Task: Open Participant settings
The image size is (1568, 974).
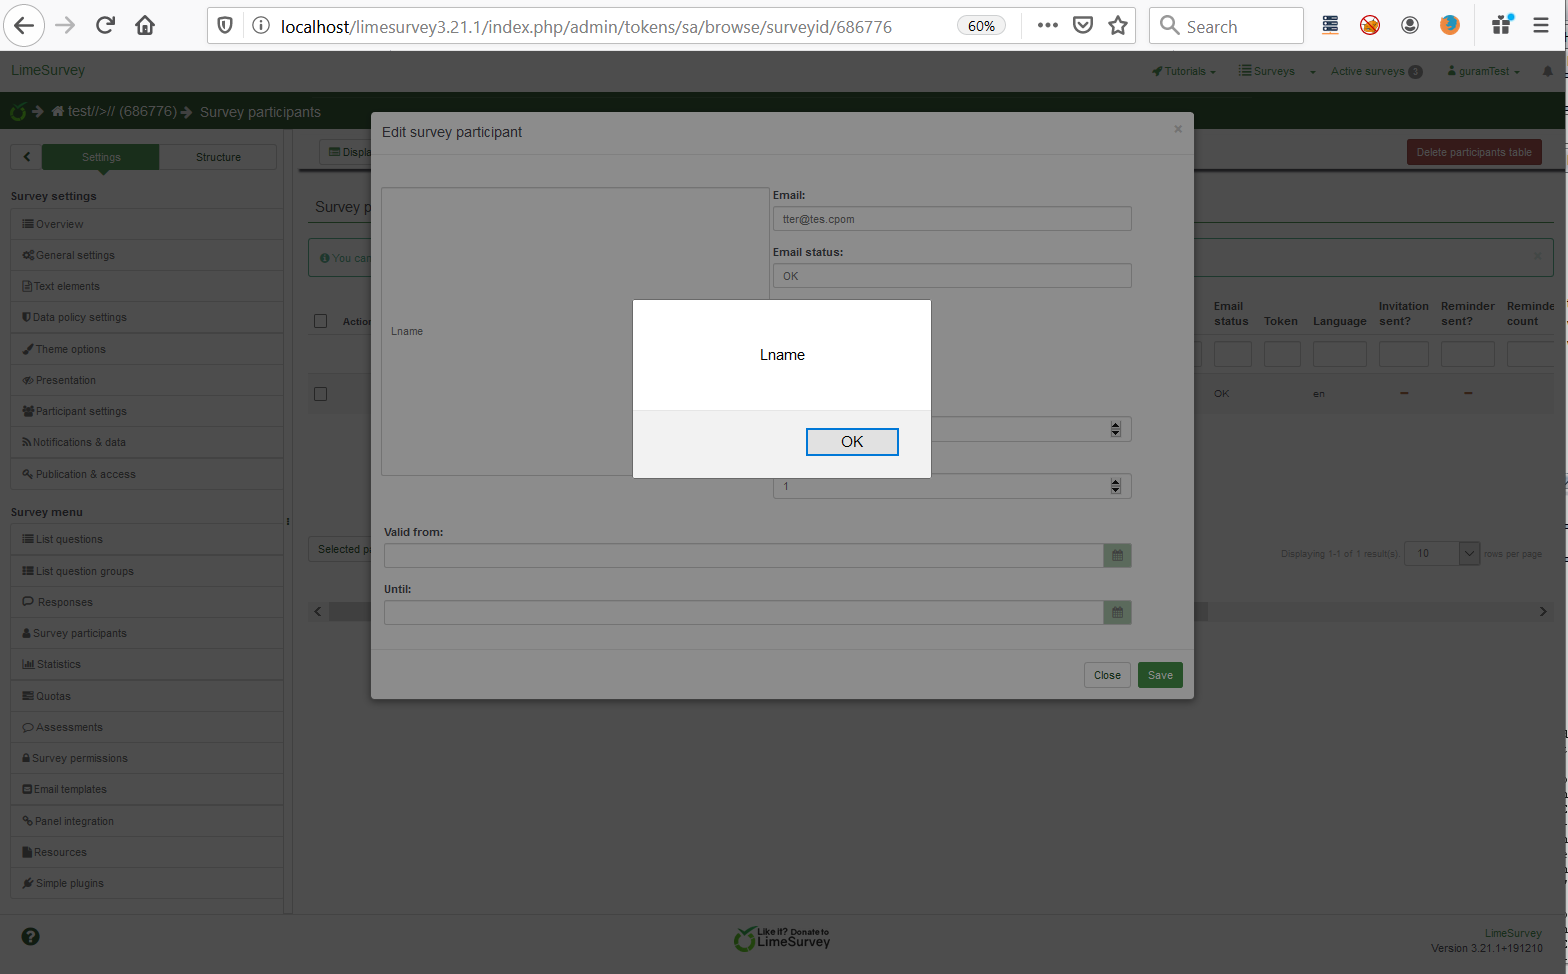Action: [x=147, y=411]
